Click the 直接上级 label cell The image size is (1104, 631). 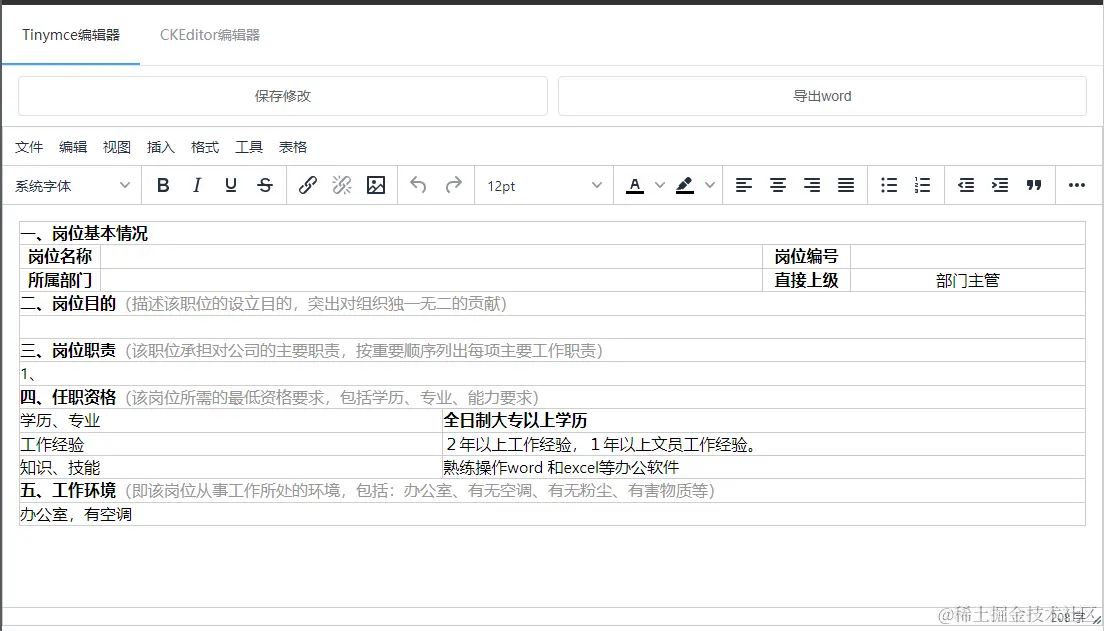tap(807, 280)
